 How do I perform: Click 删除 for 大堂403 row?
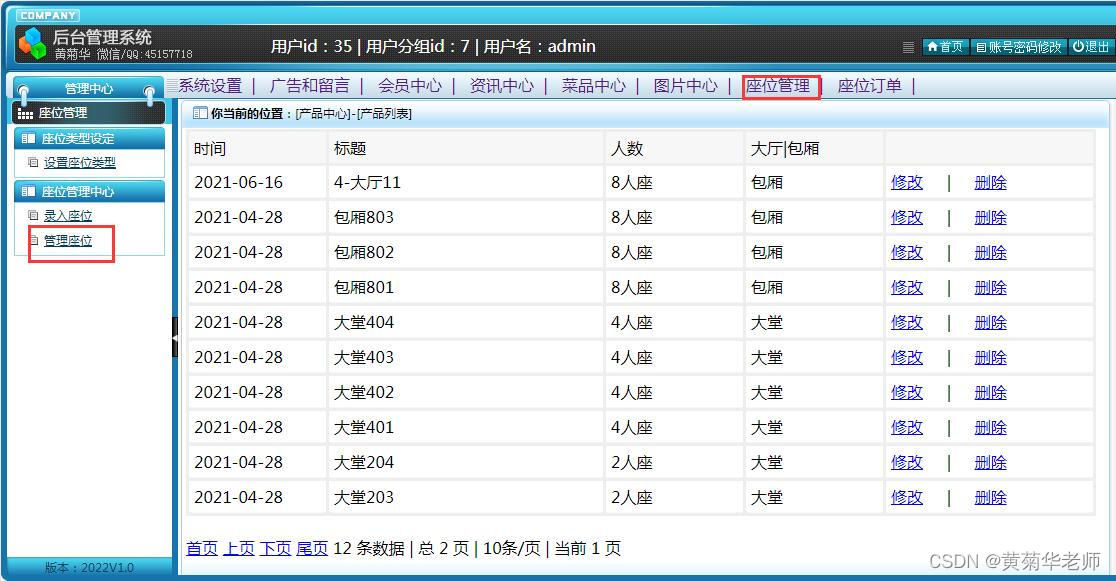coord(990,357)
